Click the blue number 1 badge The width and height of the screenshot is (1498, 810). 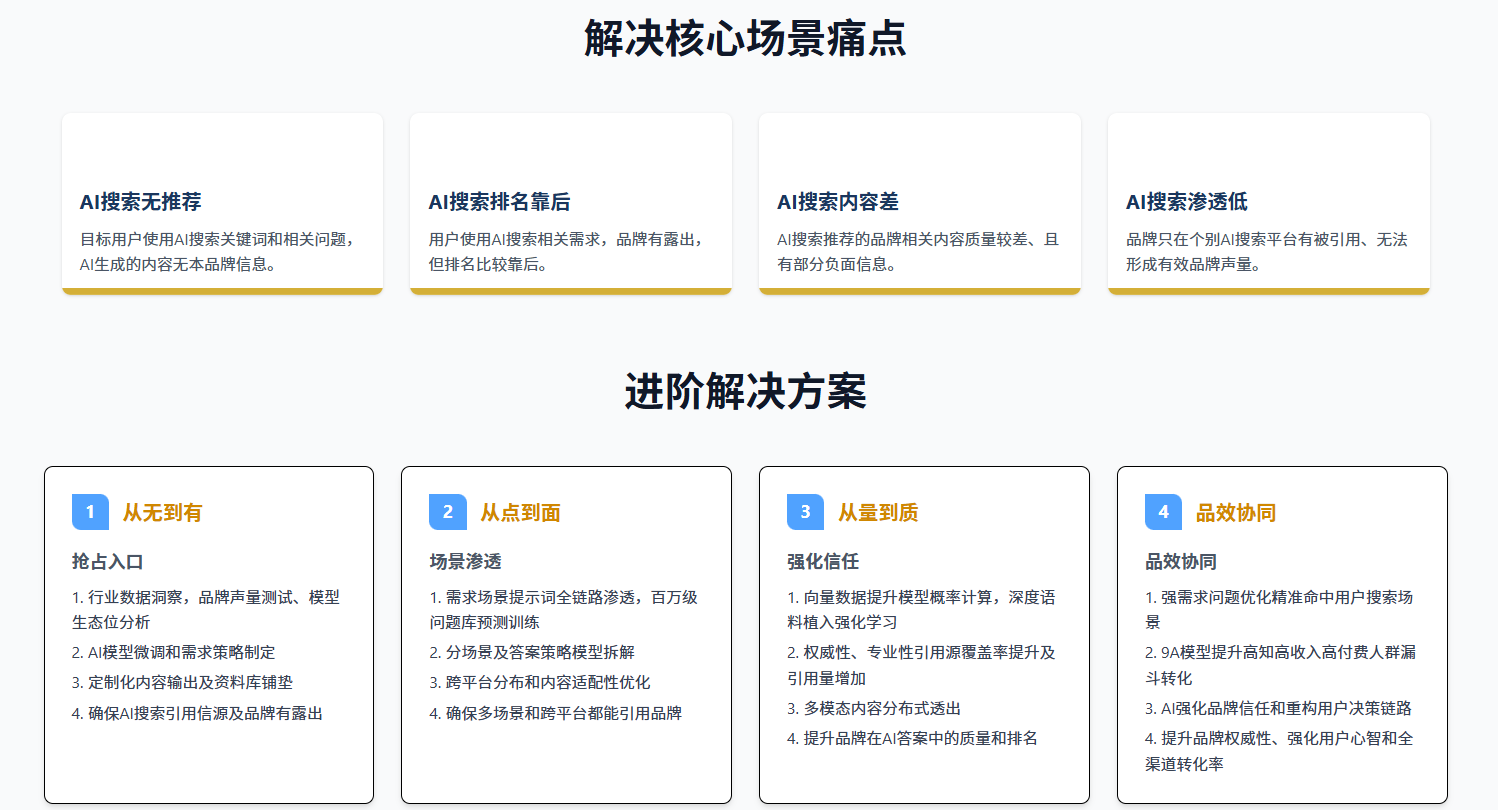click(x=90, y=512)
